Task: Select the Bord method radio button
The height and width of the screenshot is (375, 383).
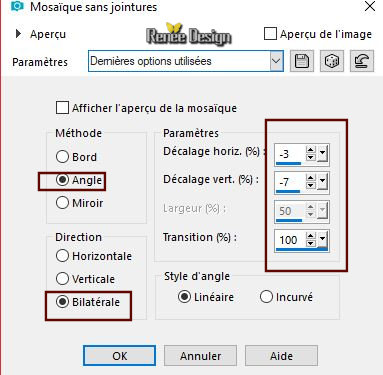Action: [x=62, y=157]
